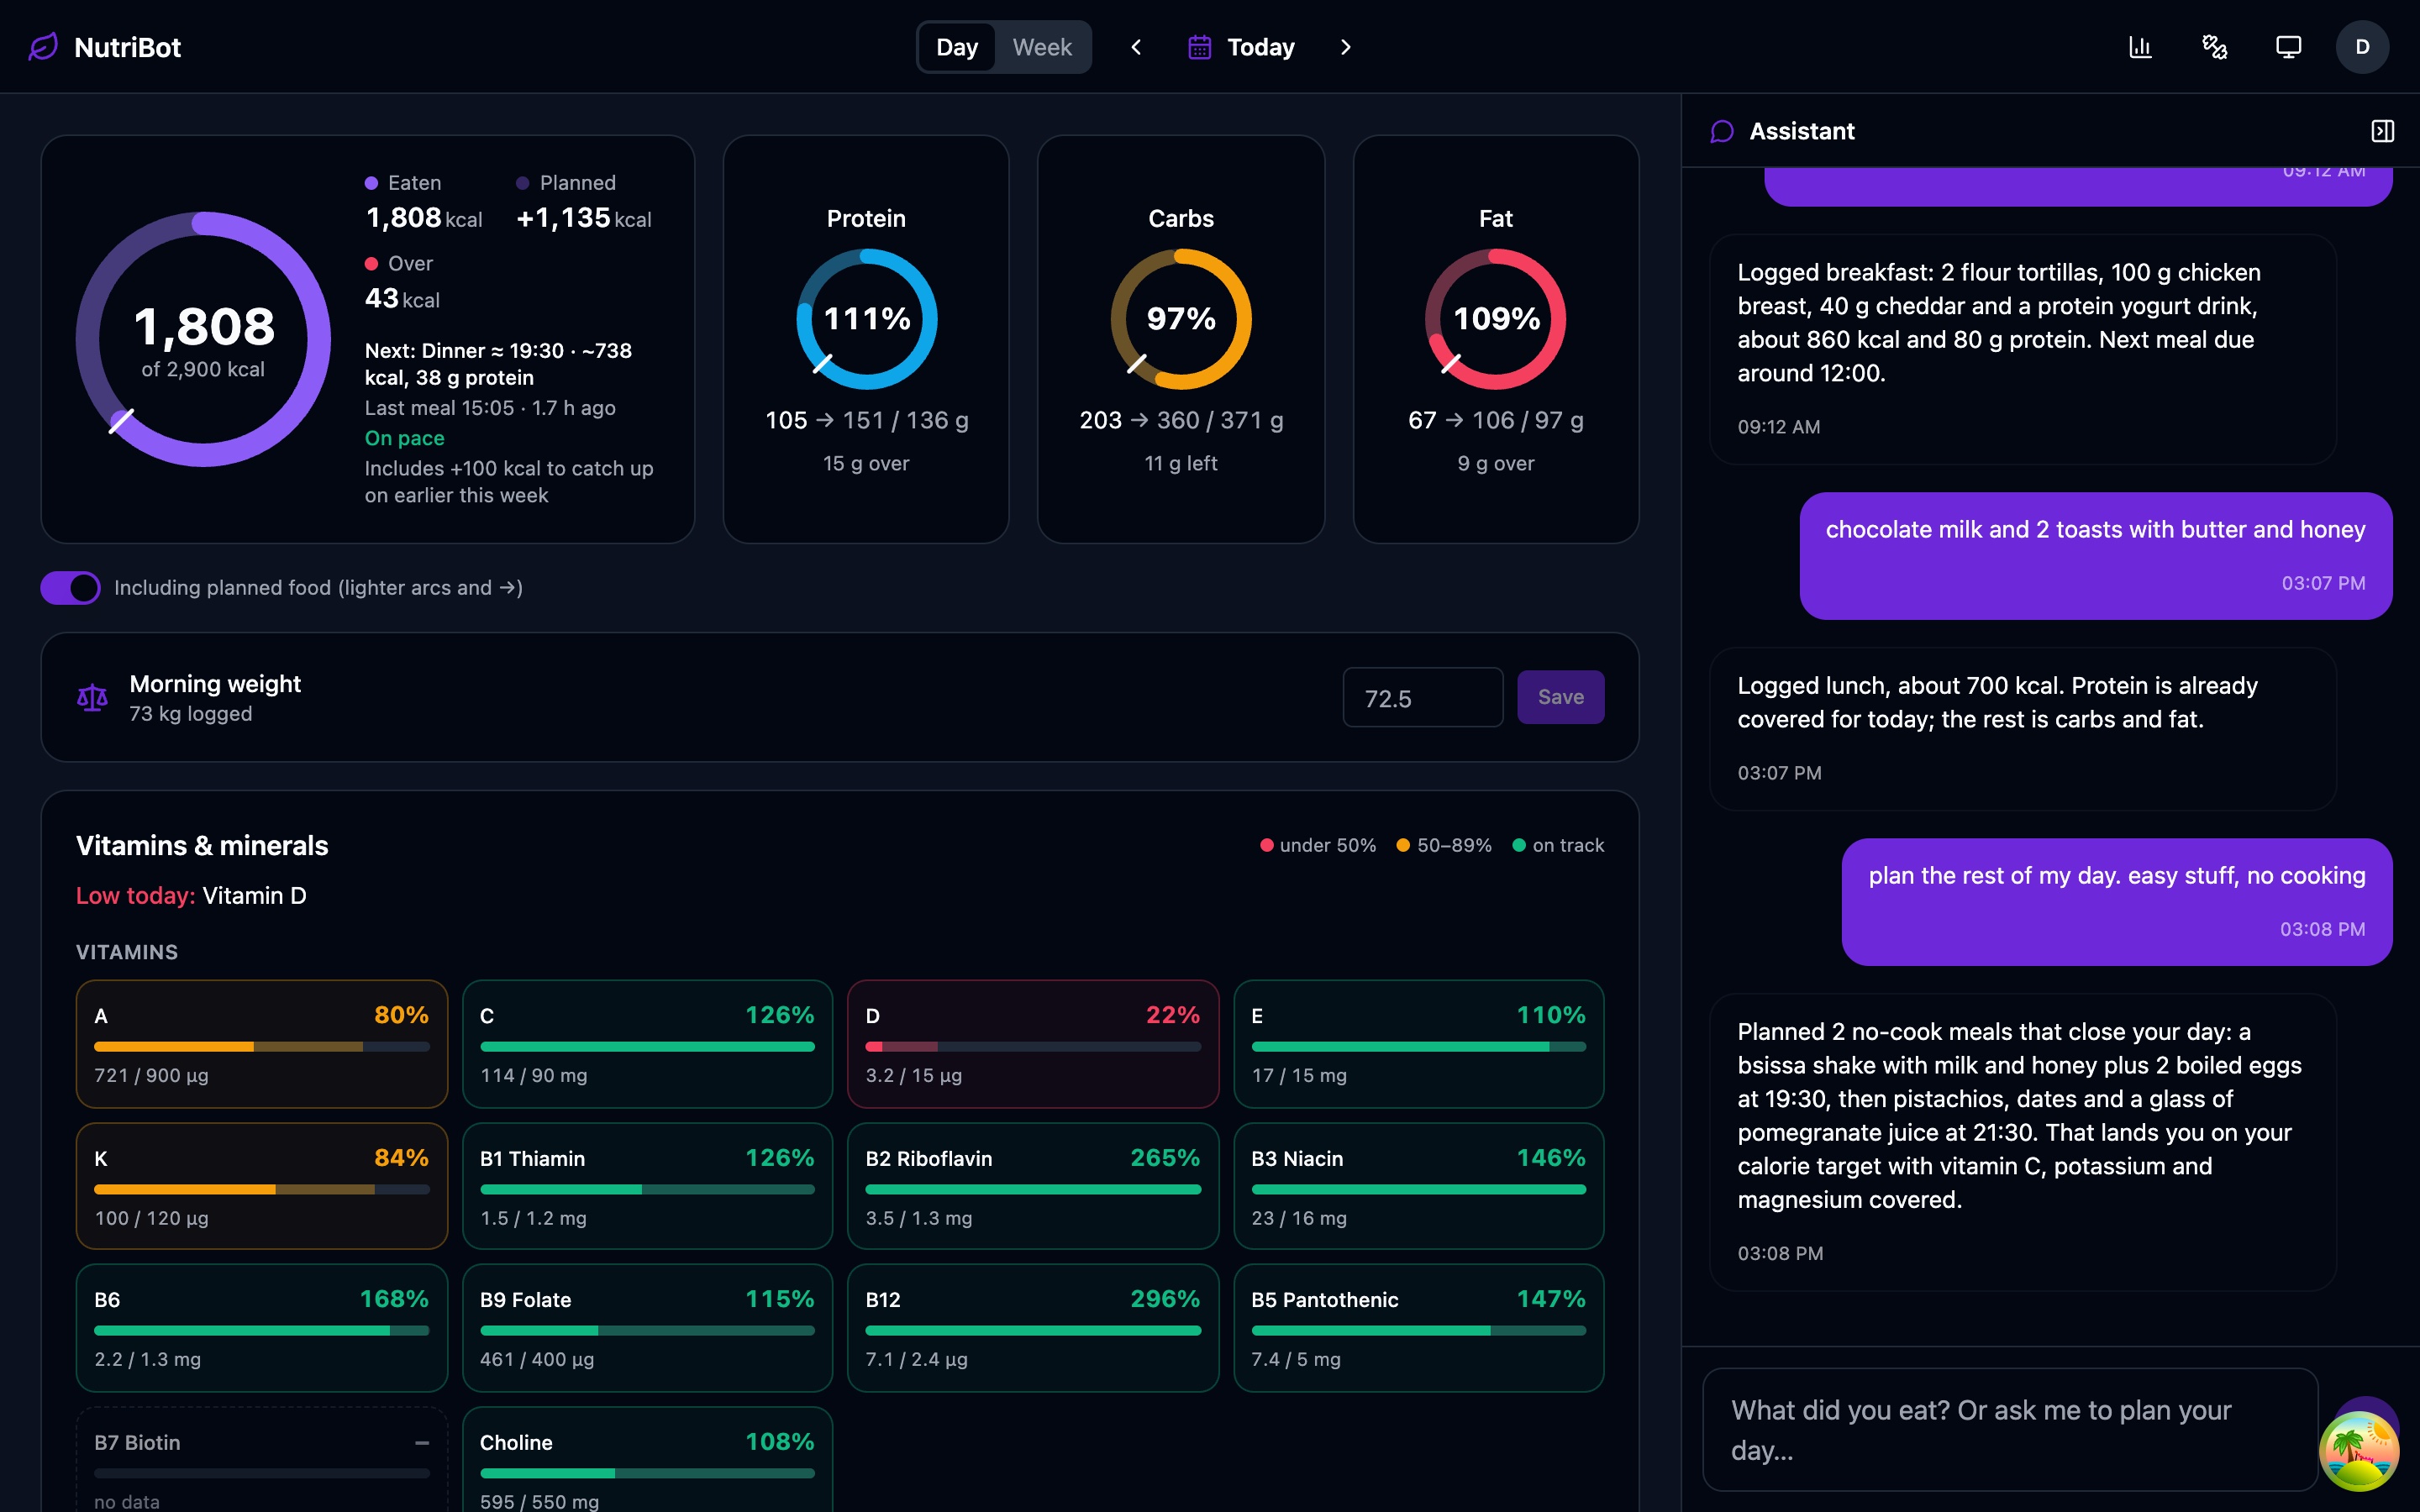This screenshot has height=1512, width=2420.
Task: Click the 'plan the rest of my day' message
Action: pyautogui.click(x=2116, y=901)
